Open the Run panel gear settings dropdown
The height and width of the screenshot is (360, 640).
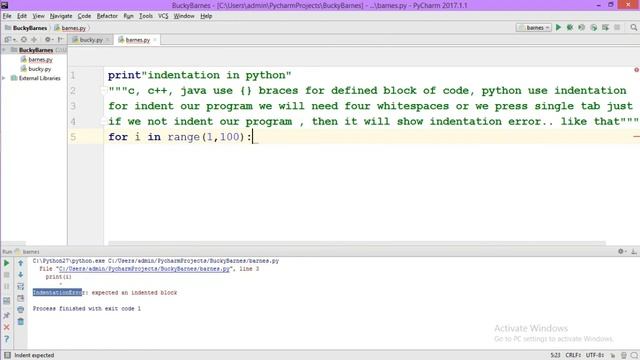tap(622, 251)
